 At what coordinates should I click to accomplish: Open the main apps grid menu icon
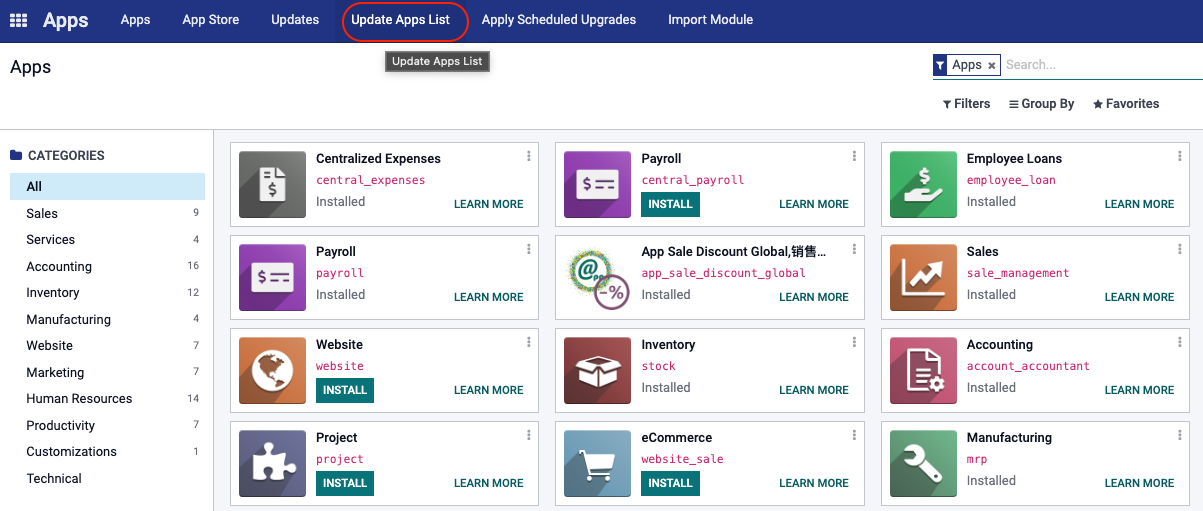(18, 20)
